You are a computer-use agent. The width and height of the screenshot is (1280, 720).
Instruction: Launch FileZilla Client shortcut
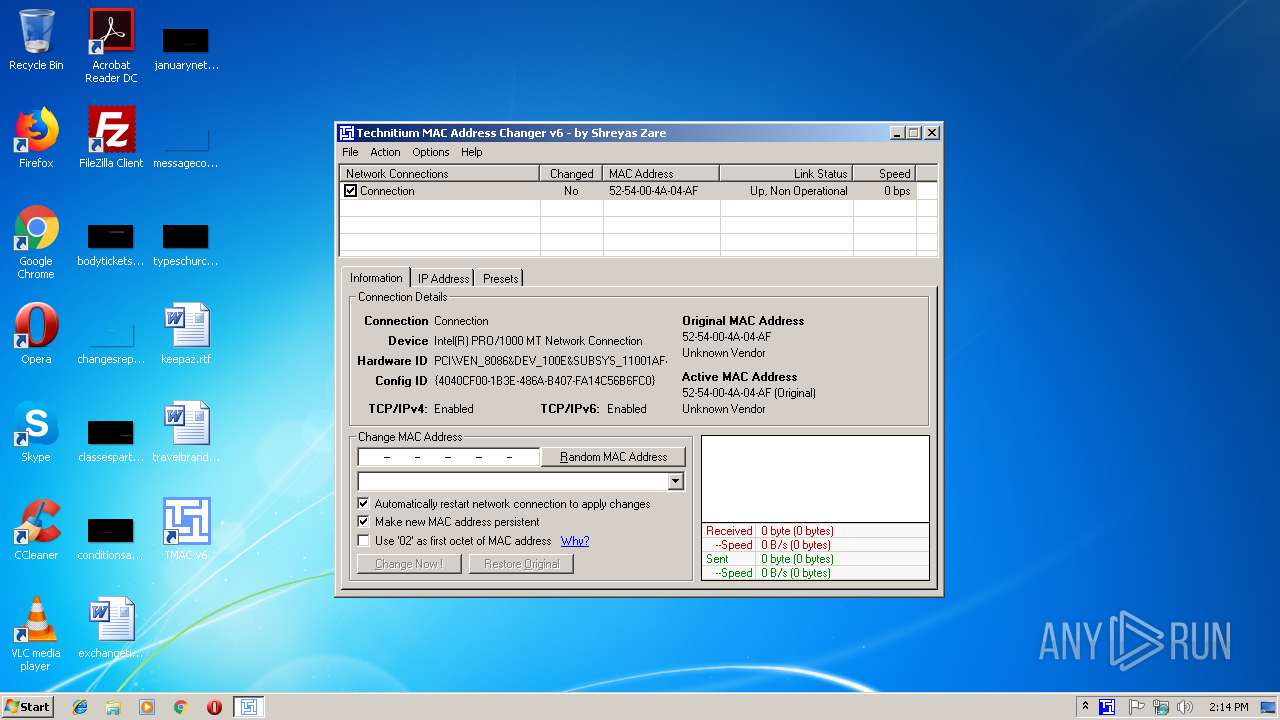pos(111,138)
